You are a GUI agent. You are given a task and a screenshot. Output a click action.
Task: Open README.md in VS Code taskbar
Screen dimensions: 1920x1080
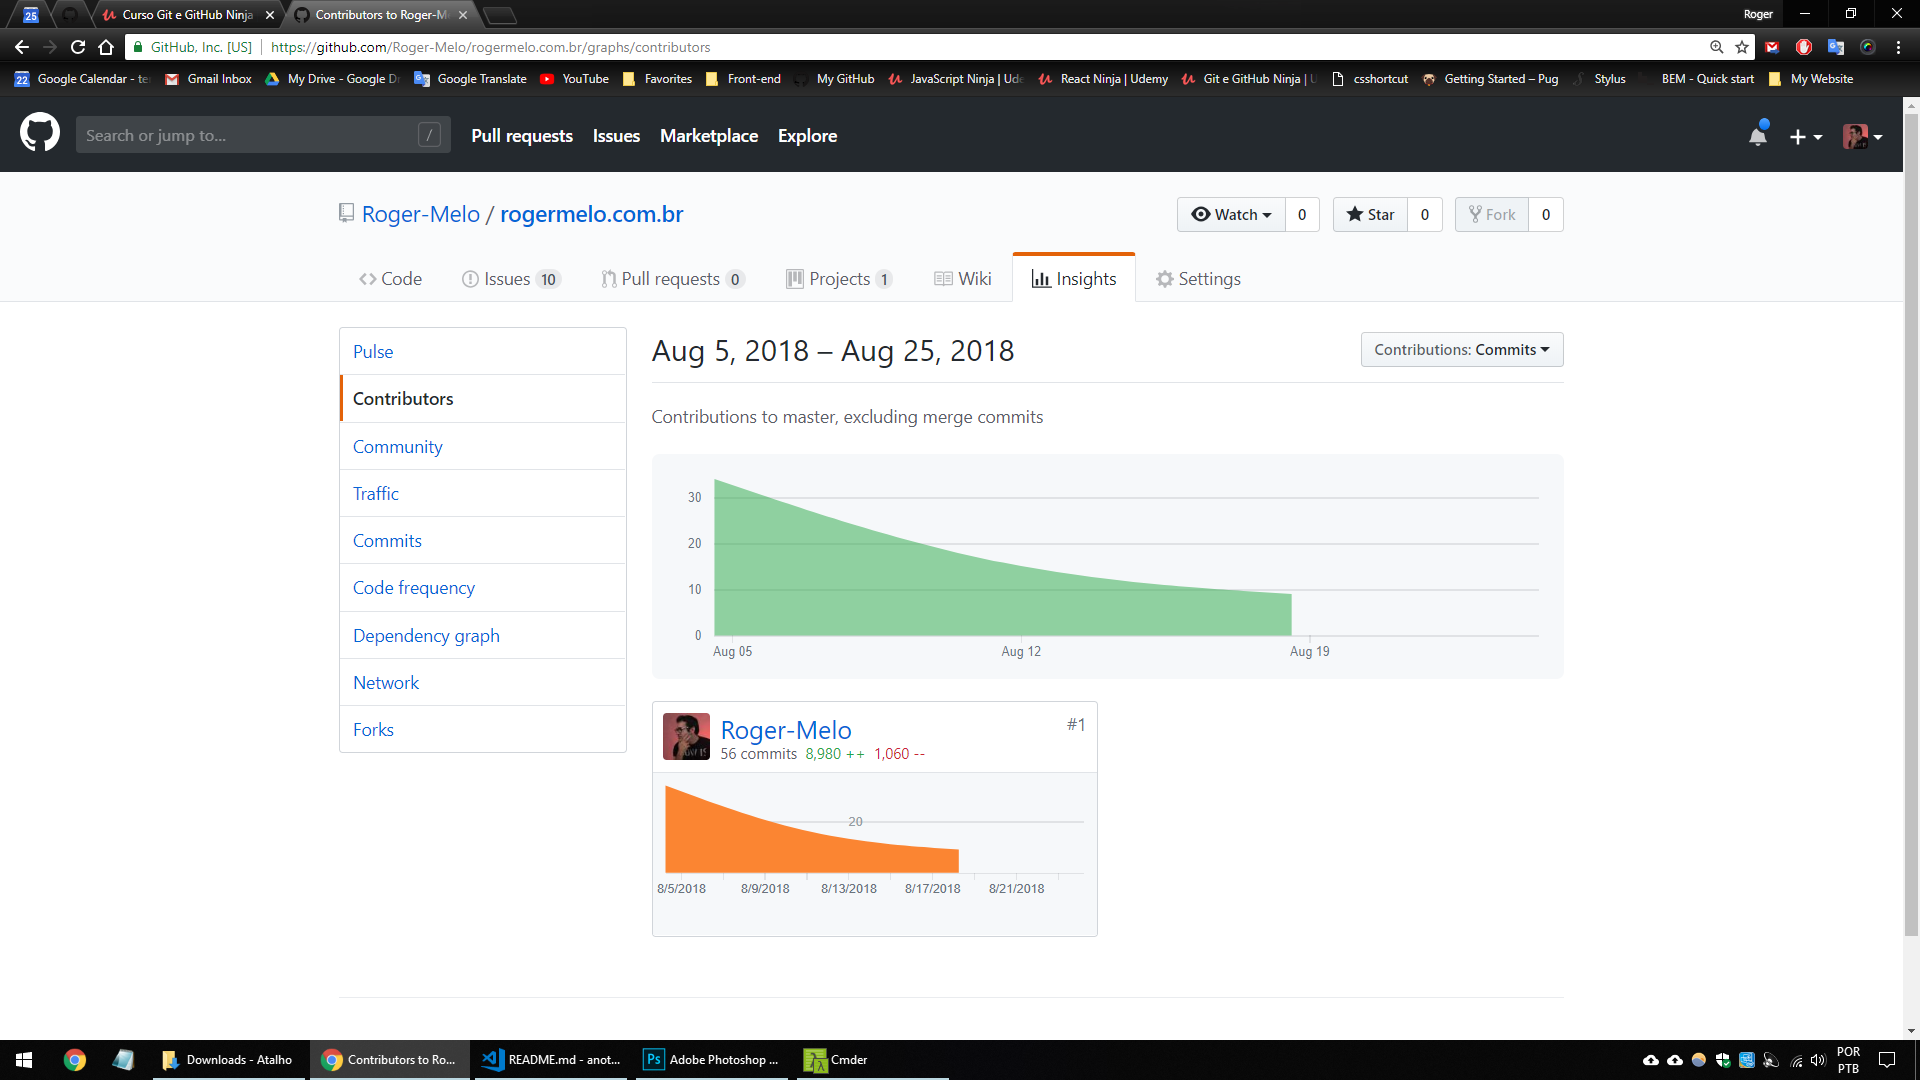point(551,1060)
